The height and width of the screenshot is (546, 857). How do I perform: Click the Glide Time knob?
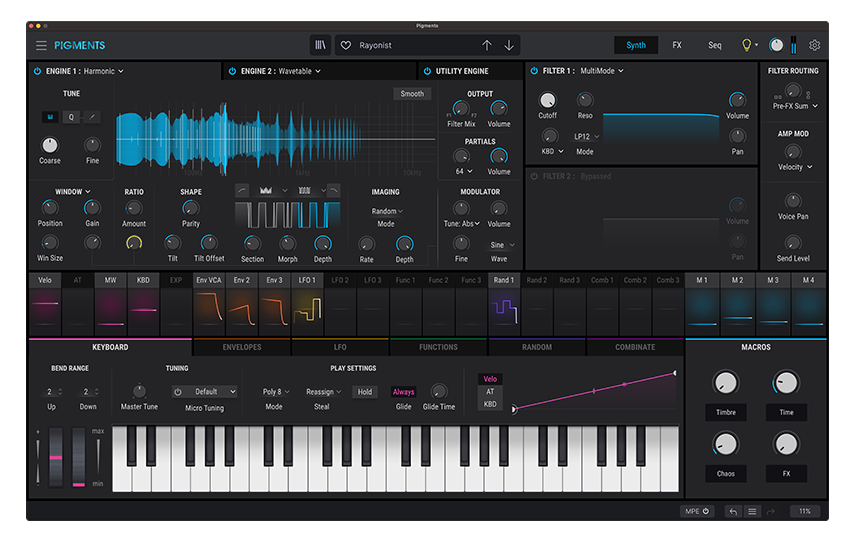point(438,391)
